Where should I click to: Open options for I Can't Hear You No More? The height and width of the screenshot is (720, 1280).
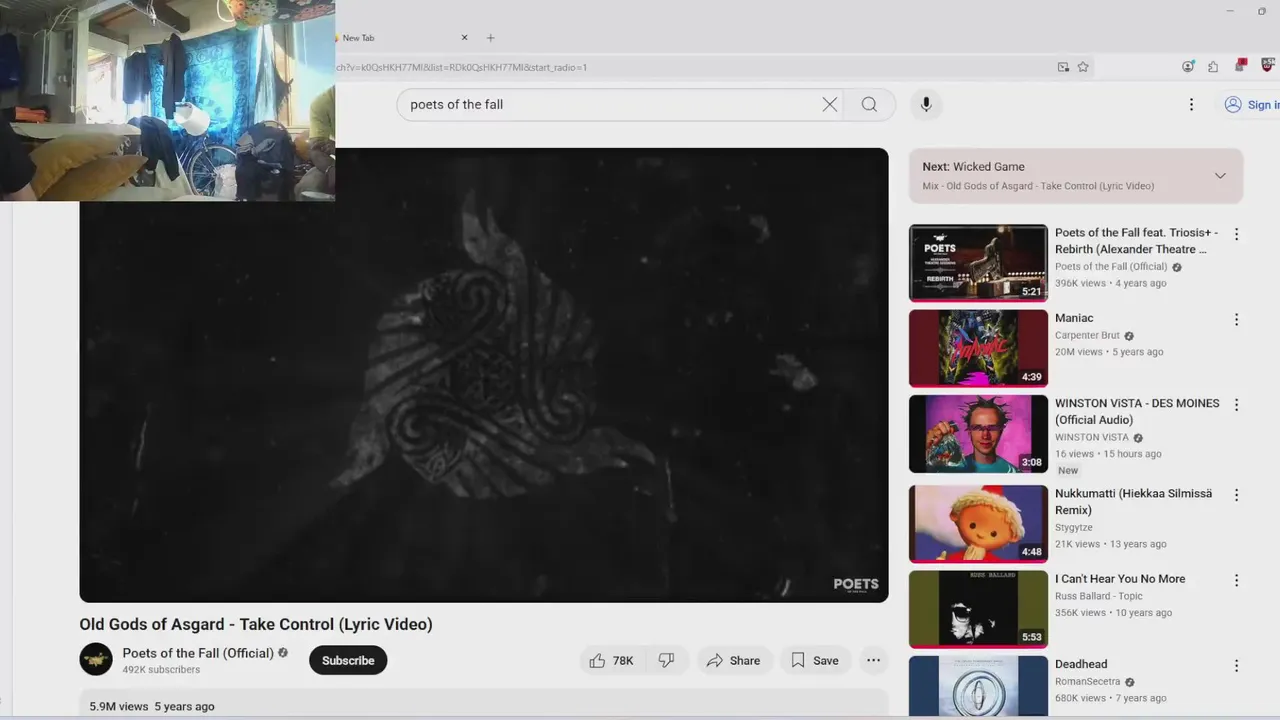1236,580
